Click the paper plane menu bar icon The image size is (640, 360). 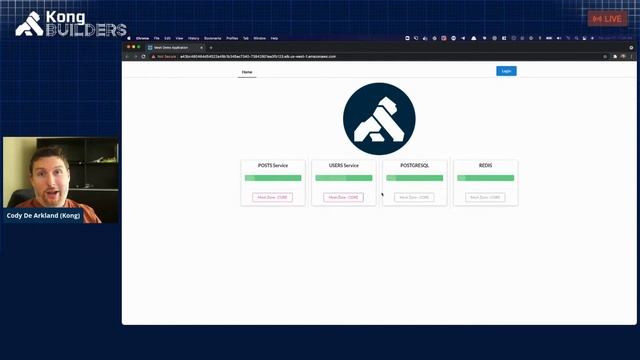click(463, 38)
